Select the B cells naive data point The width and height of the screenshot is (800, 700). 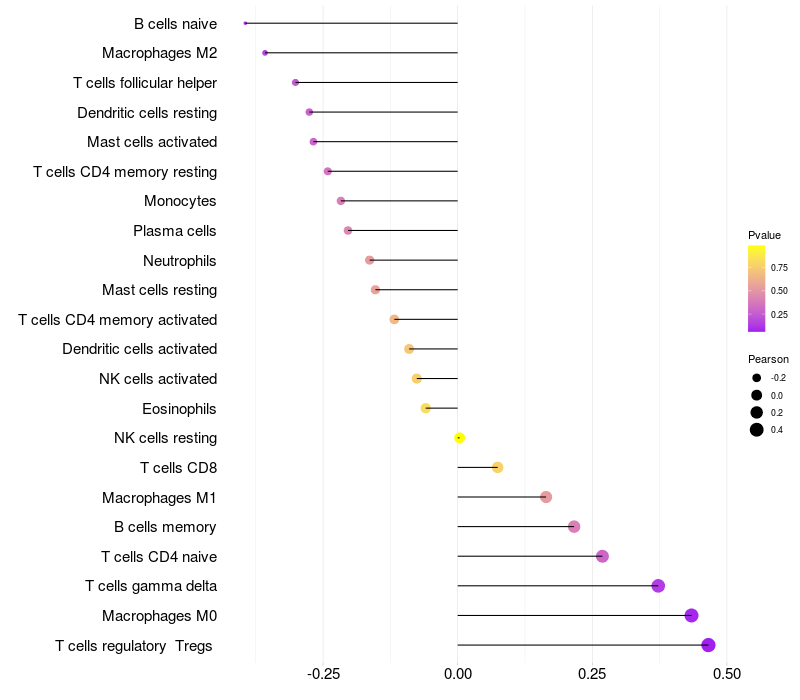click(x=245, y=23)
